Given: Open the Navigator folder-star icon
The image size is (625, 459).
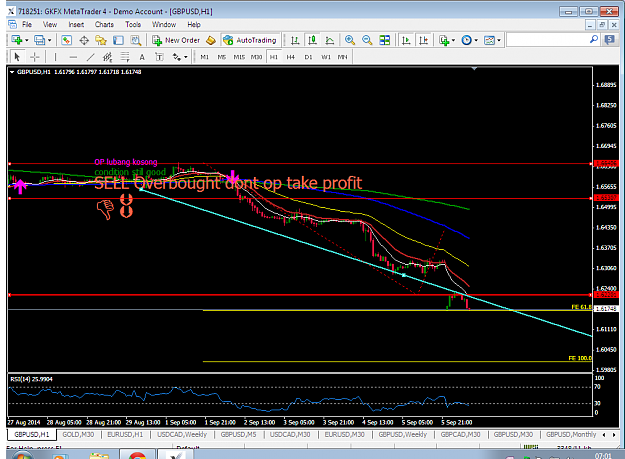Looking at the screenshot, I should click(101, 40).
